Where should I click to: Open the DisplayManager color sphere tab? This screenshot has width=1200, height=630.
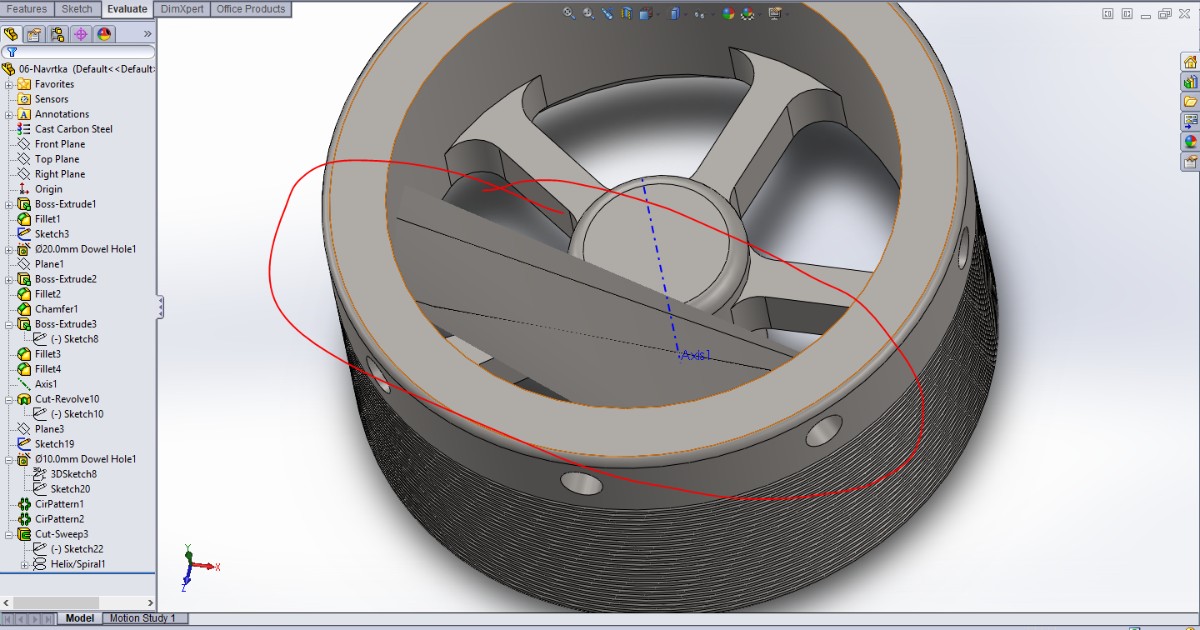(104, 34)
